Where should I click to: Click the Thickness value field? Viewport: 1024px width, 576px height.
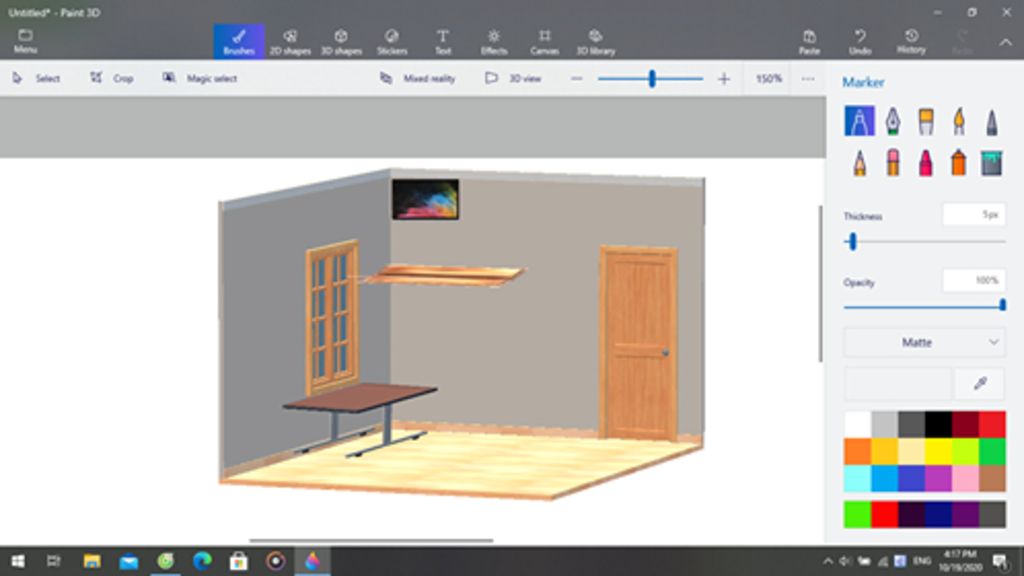[974, 215]
